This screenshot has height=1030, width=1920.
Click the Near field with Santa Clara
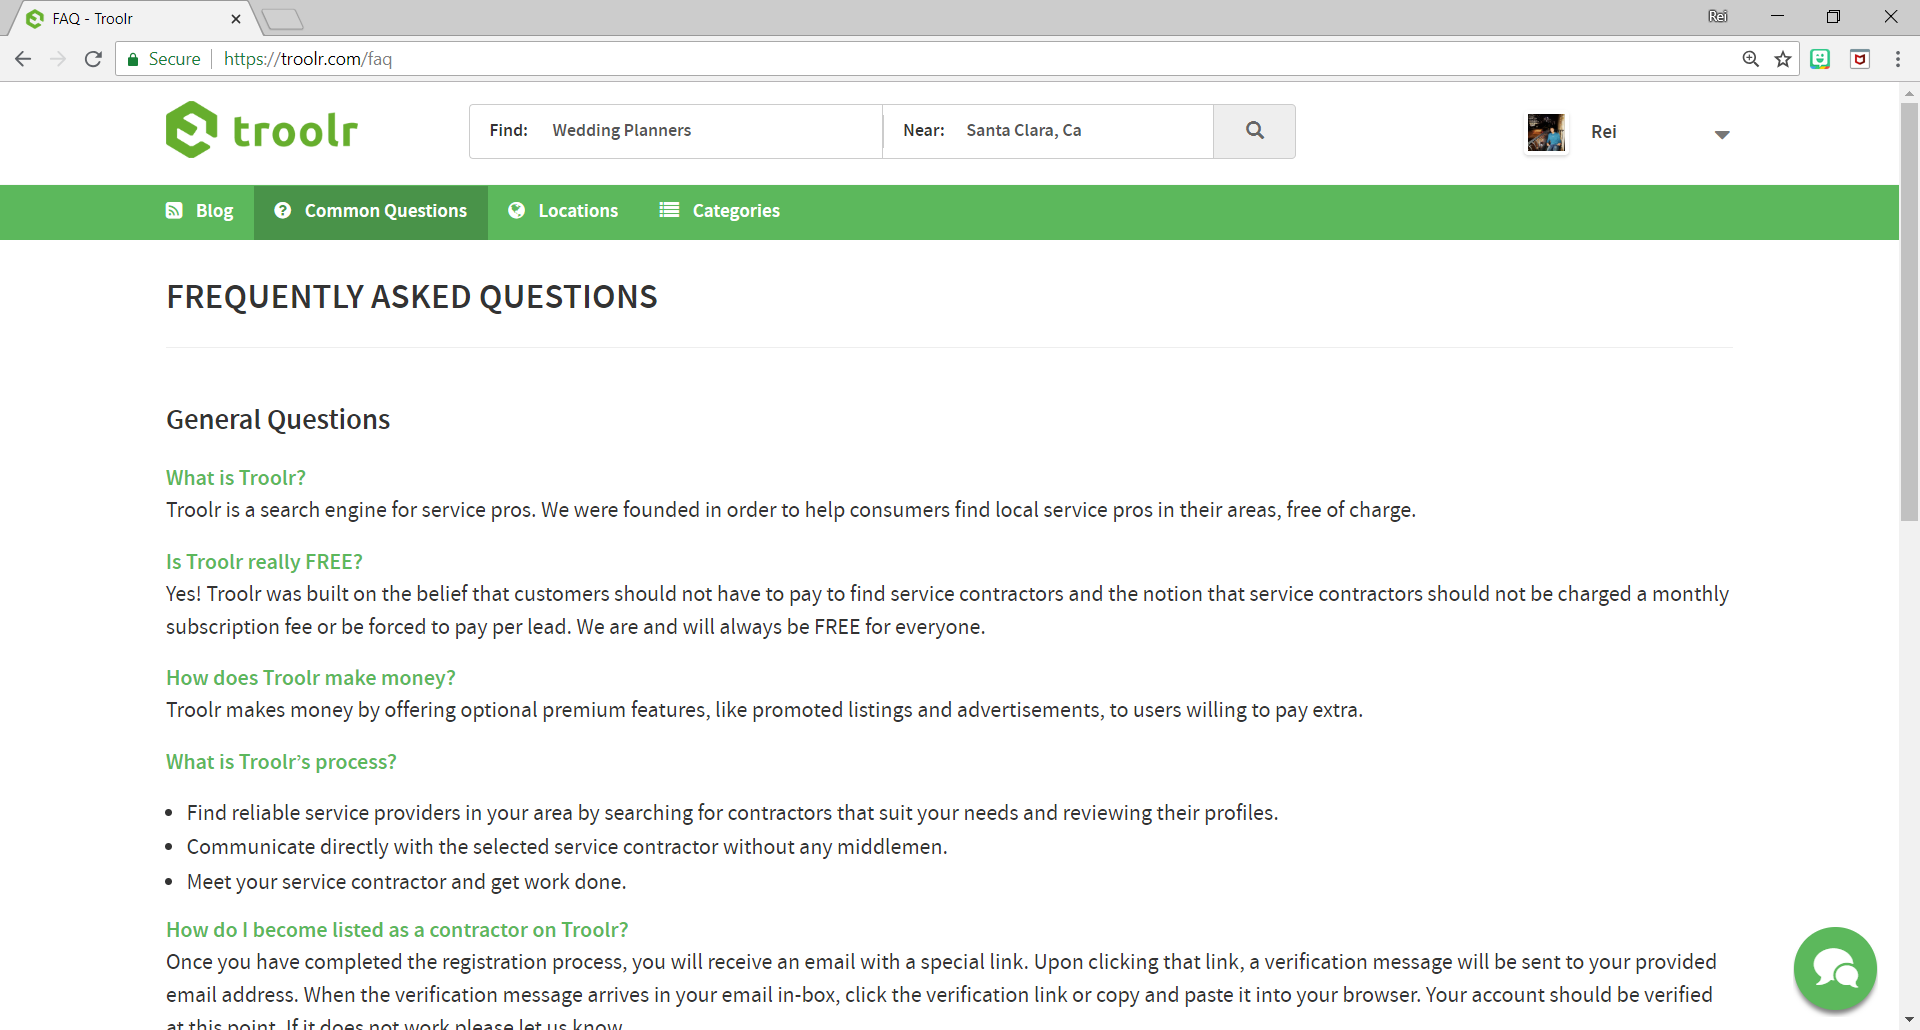(x=1048, y=131)
